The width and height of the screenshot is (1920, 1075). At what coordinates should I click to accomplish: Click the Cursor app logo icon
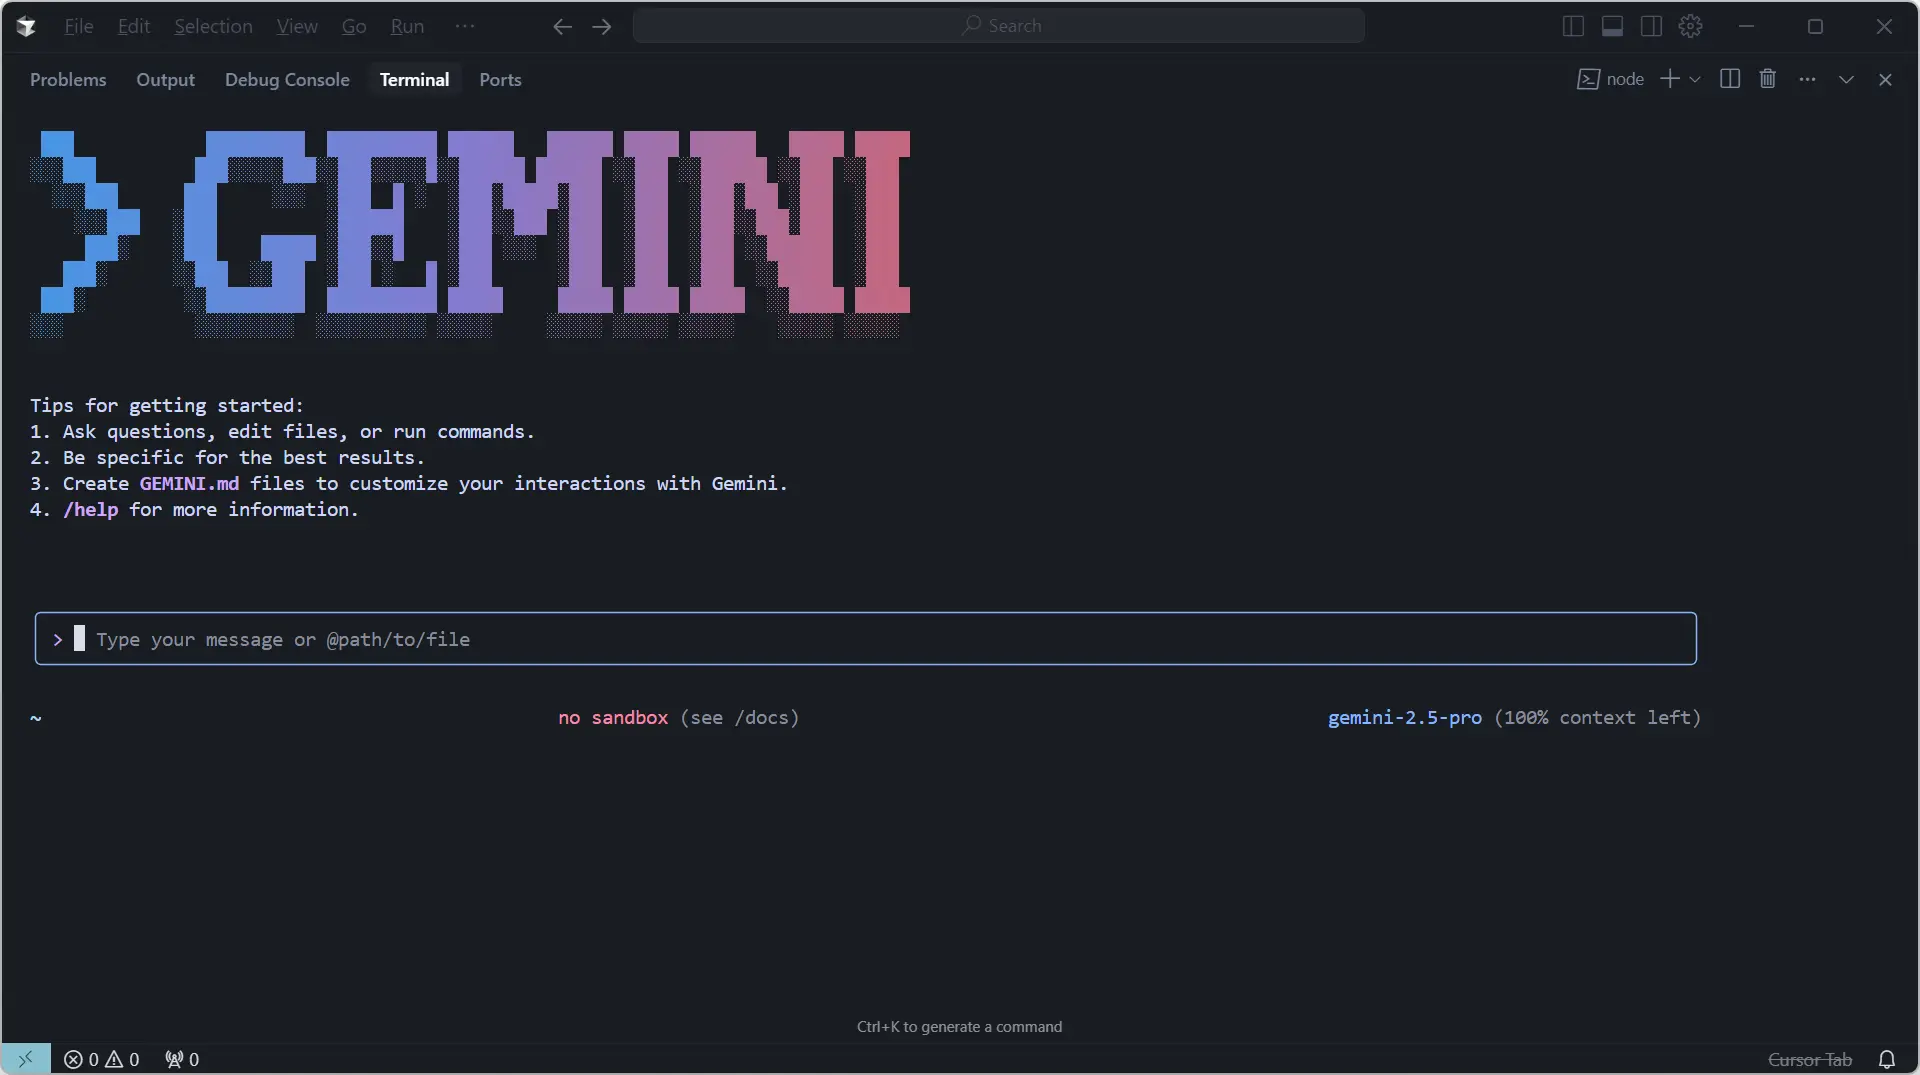27,27
